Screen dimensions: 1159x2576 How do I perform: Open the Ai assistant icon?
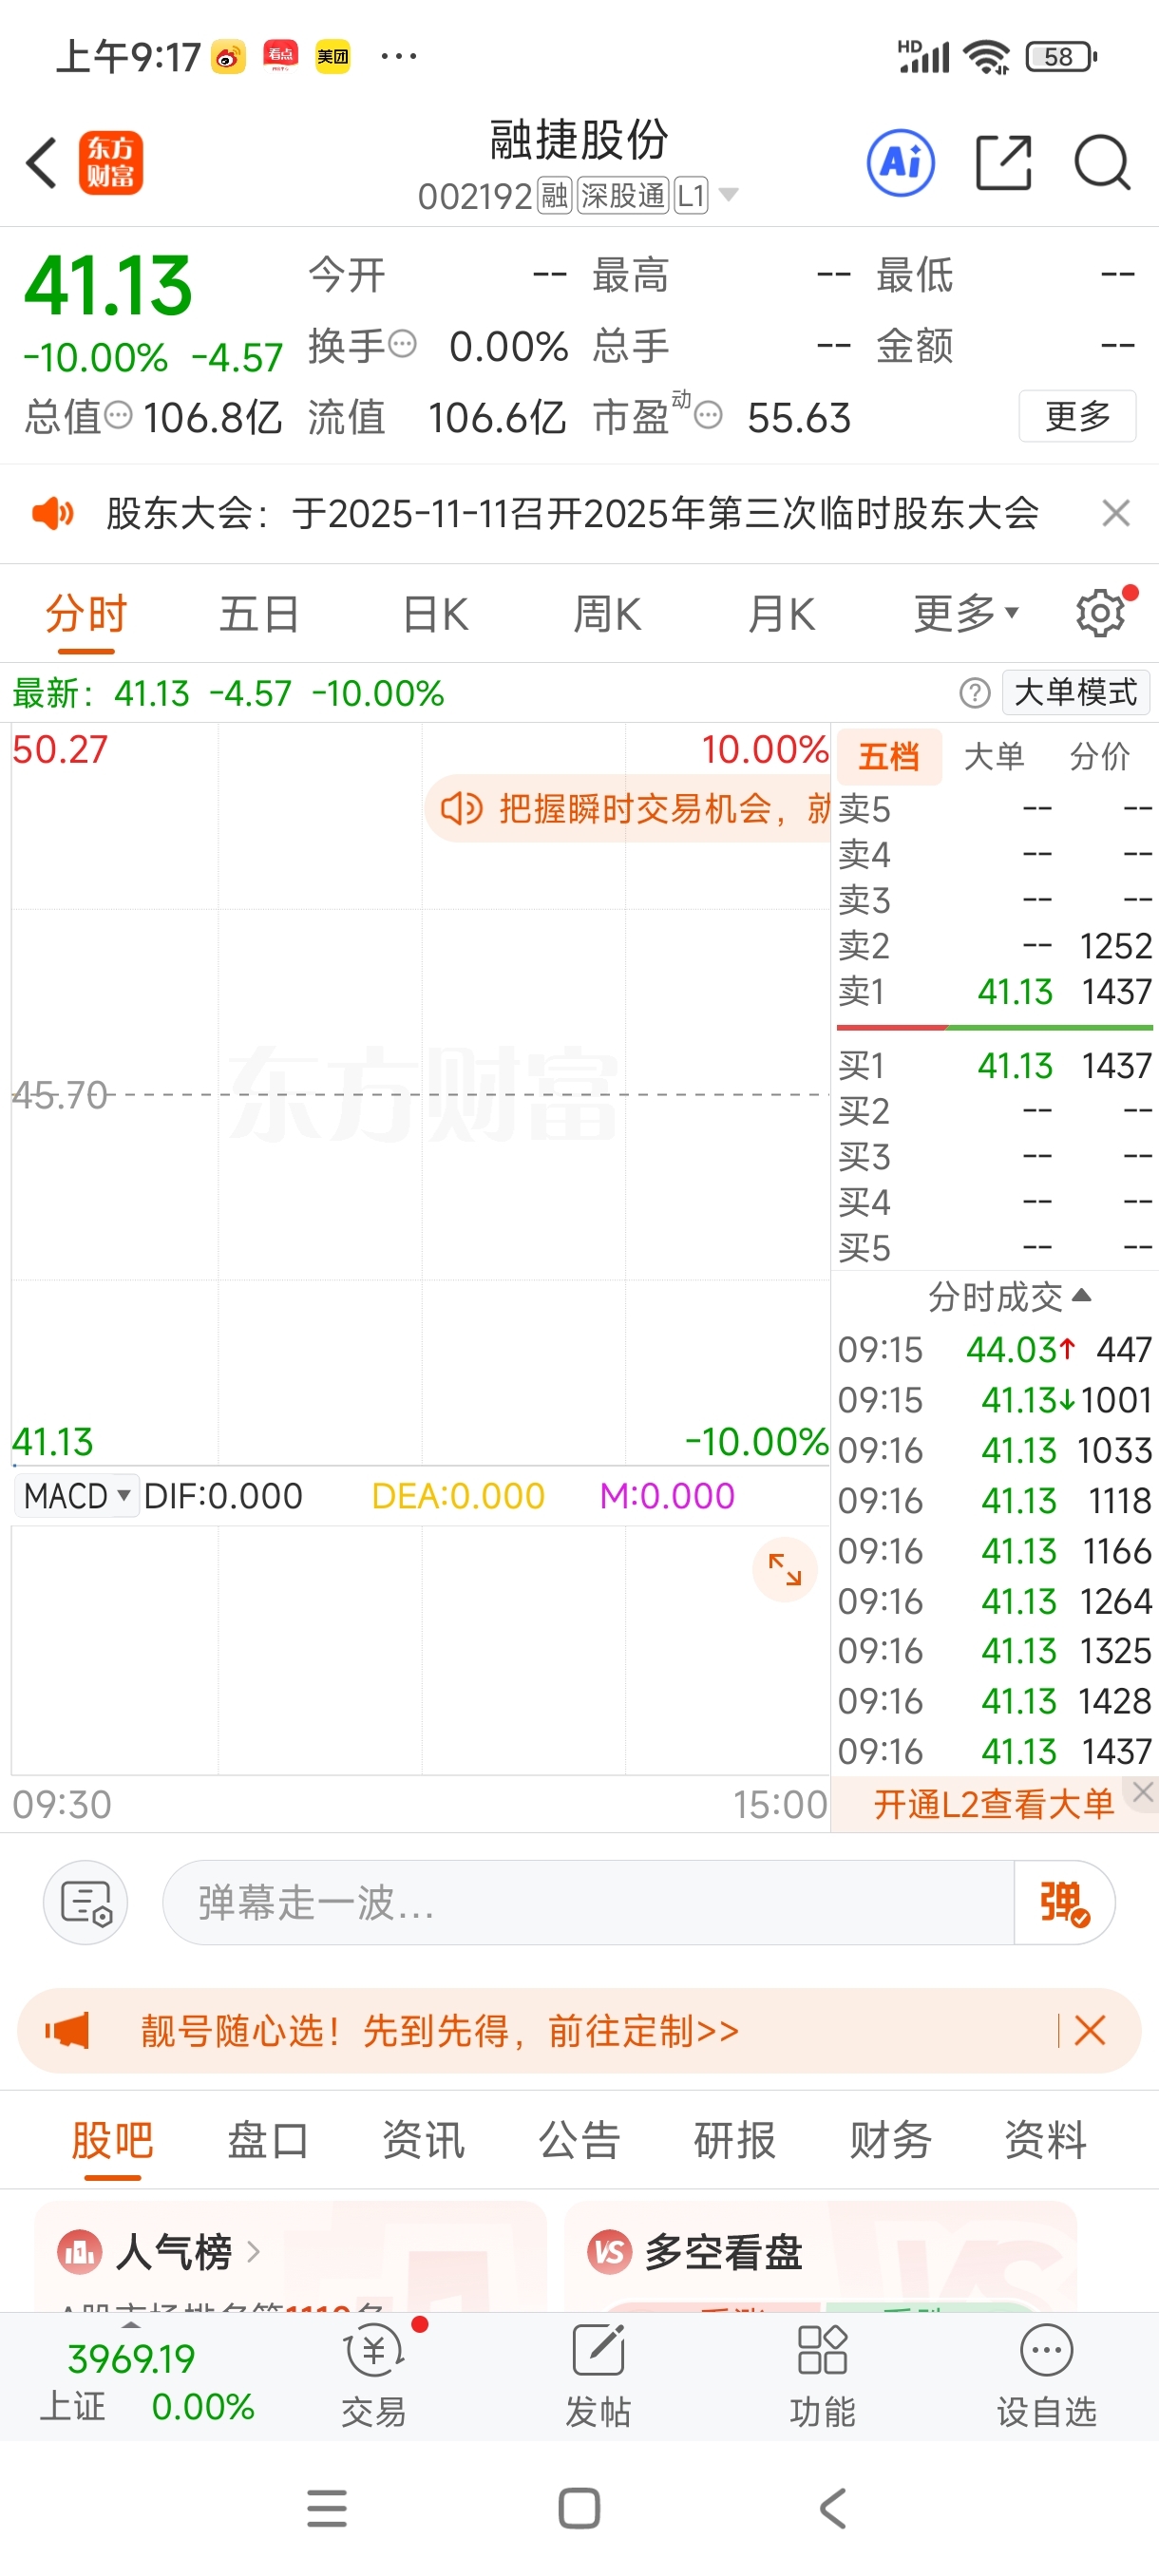(x=901, y=162)
